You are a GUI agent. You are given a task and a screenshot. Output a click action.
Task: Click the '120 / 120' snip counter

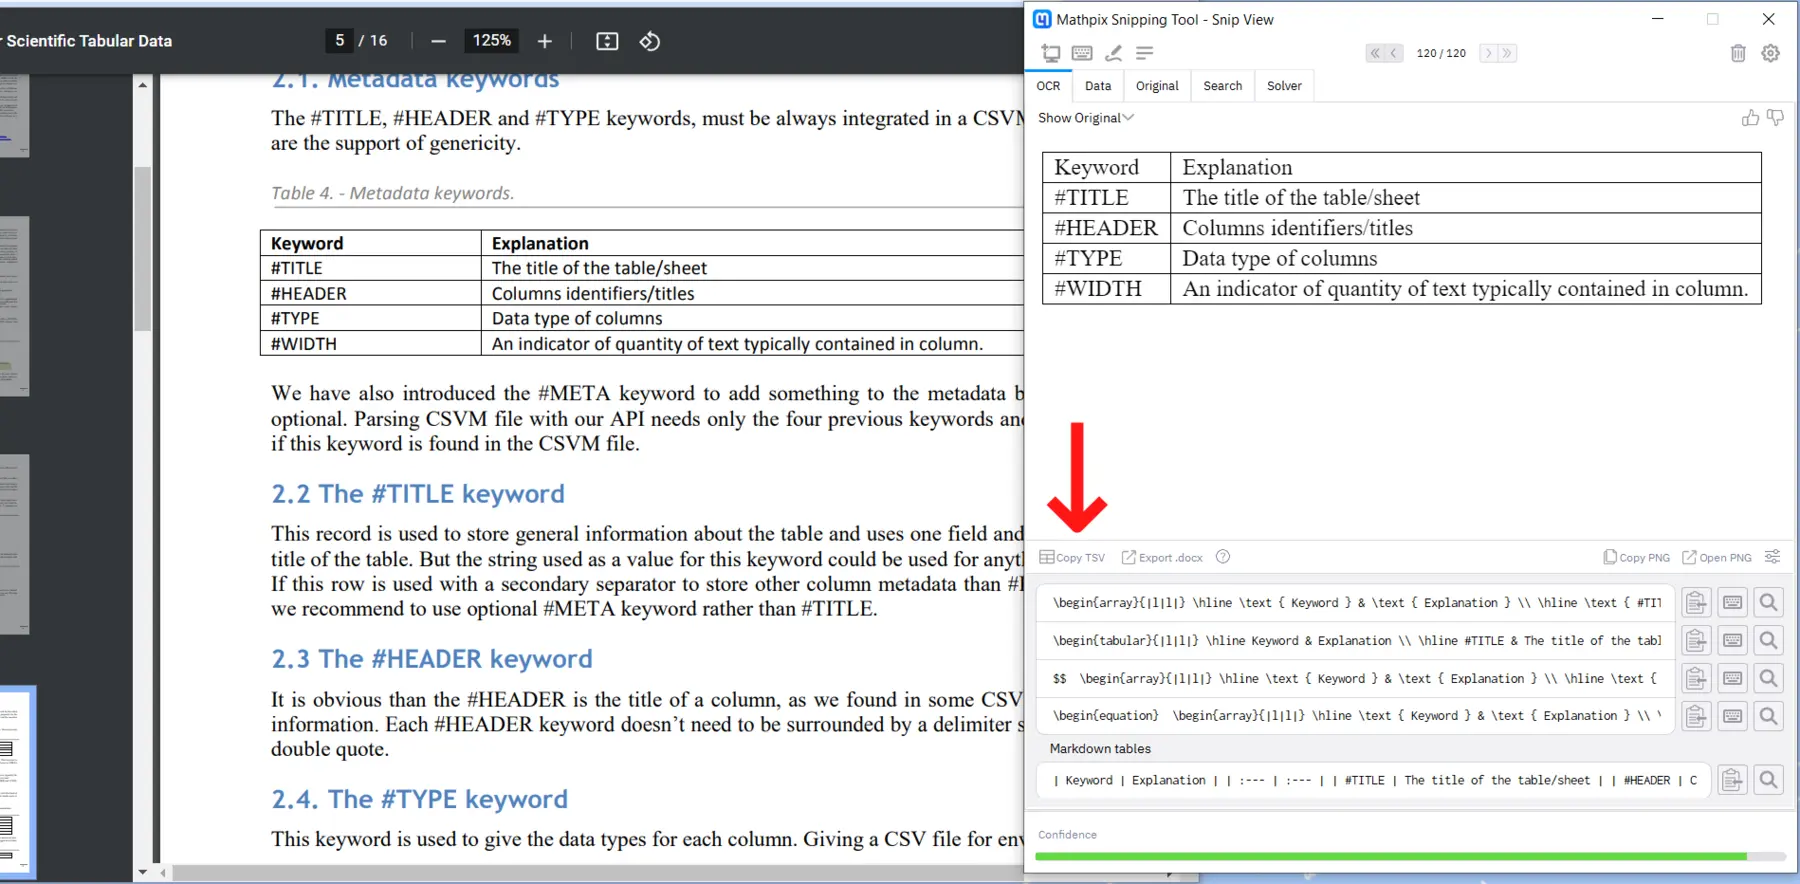(1441, 53)
